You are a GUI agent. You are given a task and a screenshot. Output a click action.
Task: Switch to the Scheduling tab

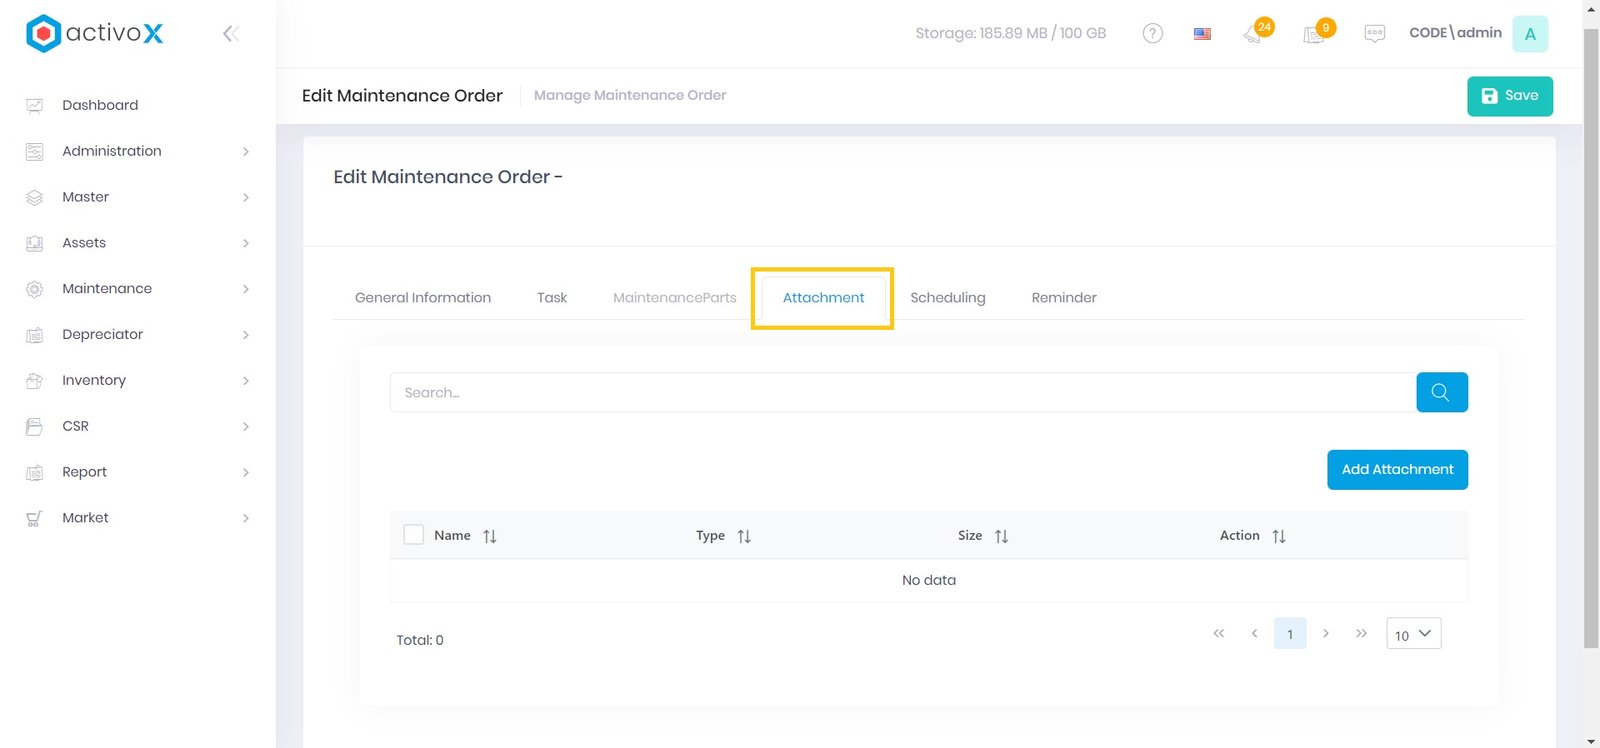coord(947,298)
